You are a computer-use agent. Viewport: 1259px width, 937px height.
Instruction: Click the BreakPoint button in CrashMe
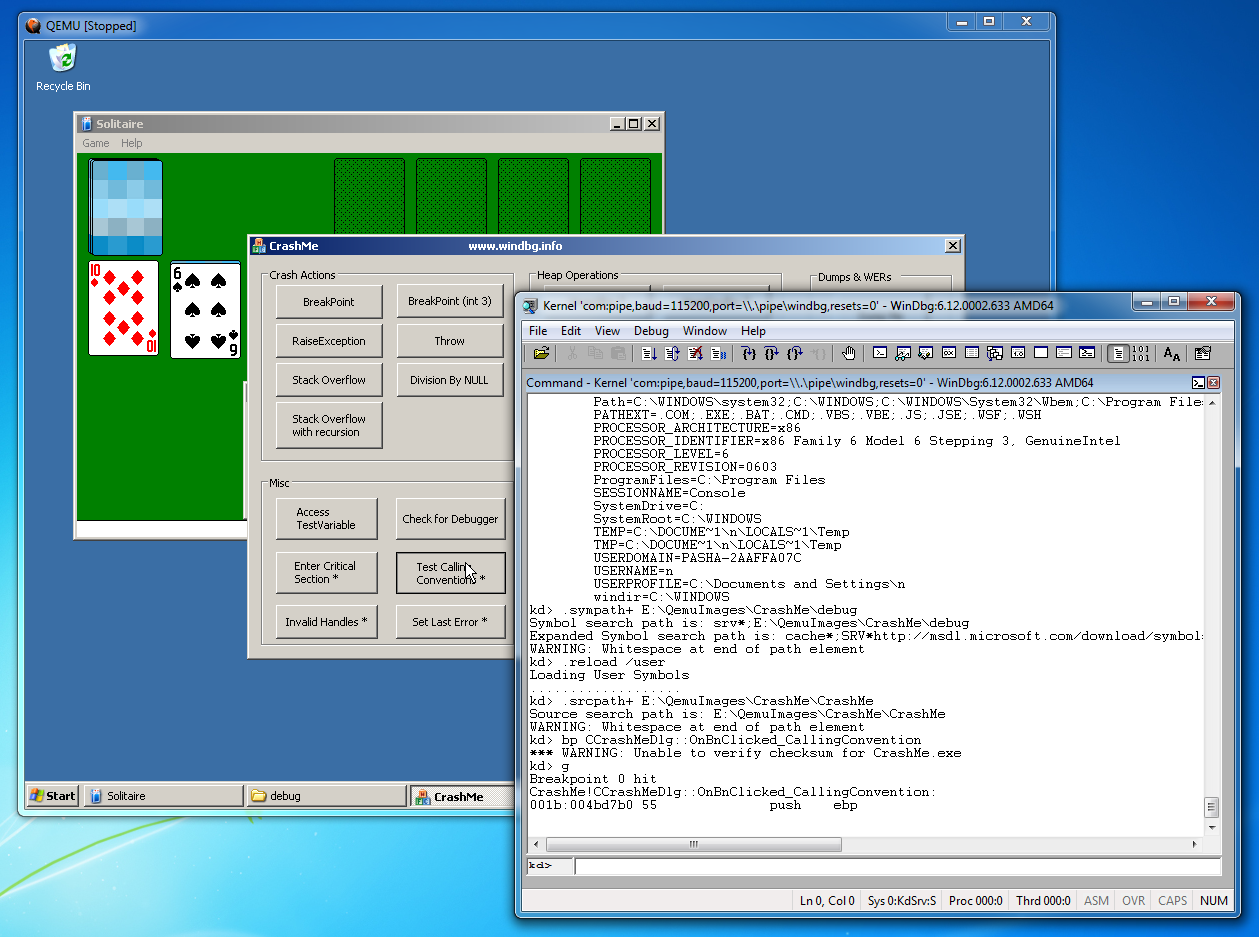[329, 301]
